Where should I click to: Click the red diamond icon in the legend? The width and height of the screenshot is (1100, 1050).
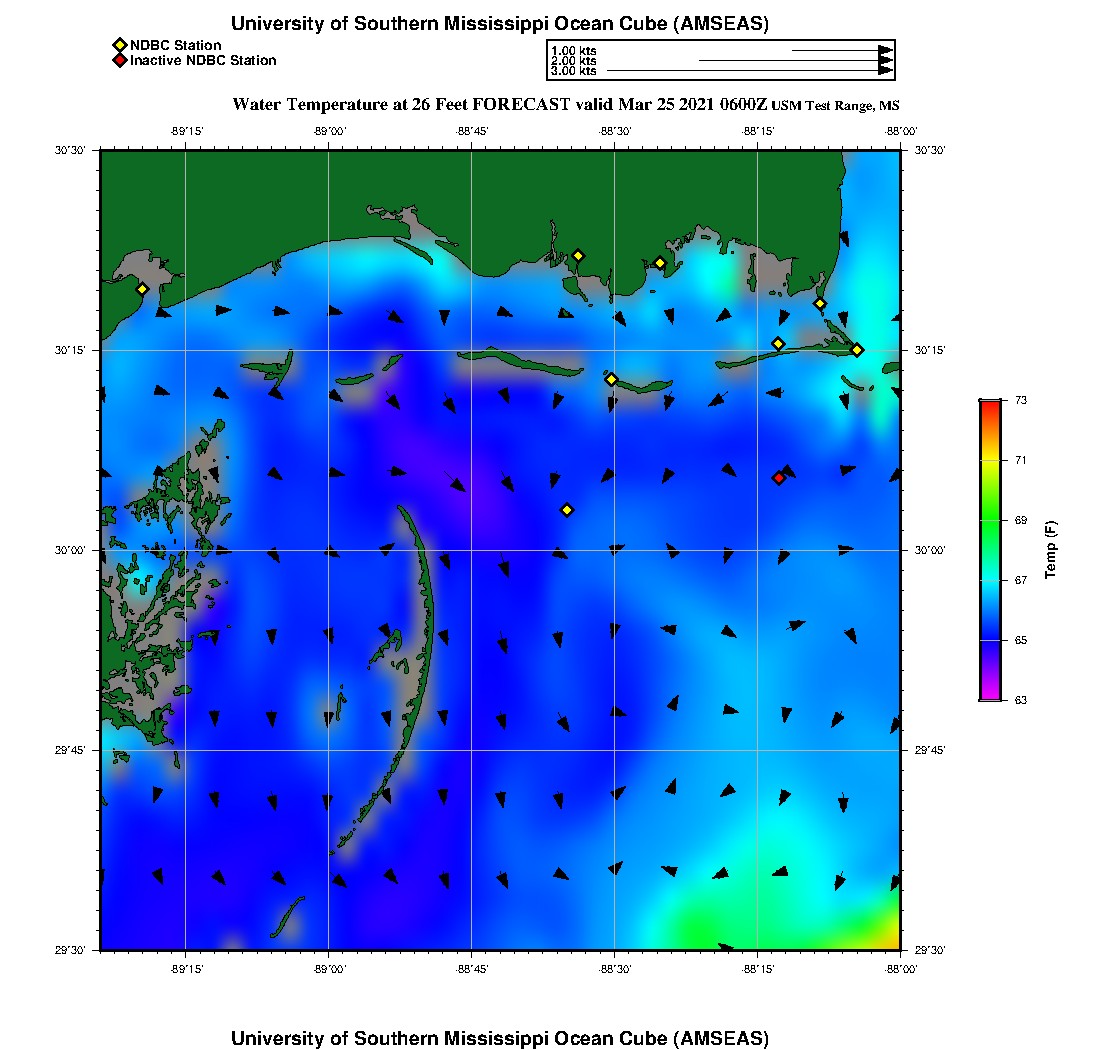[x=119, y=61]
